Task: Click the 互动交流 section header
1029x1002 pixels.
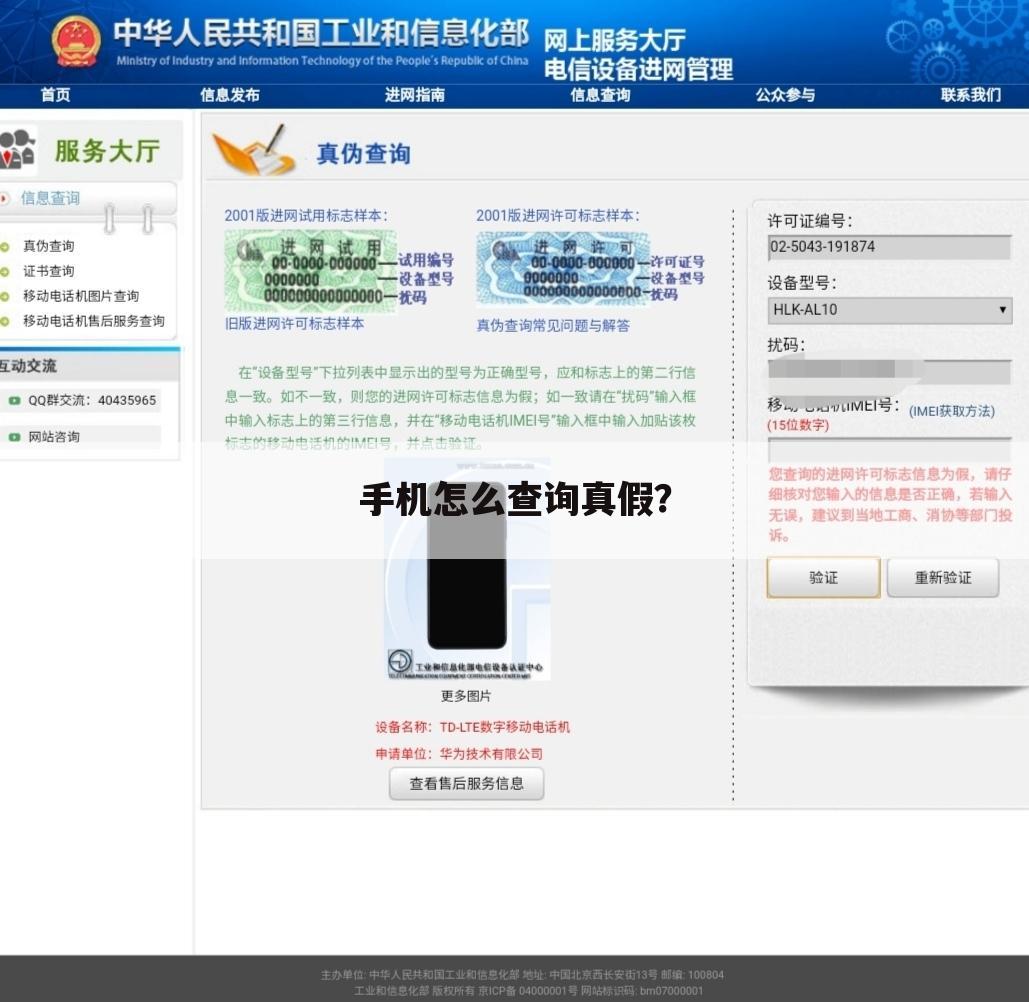Action: tap(28, 365)
